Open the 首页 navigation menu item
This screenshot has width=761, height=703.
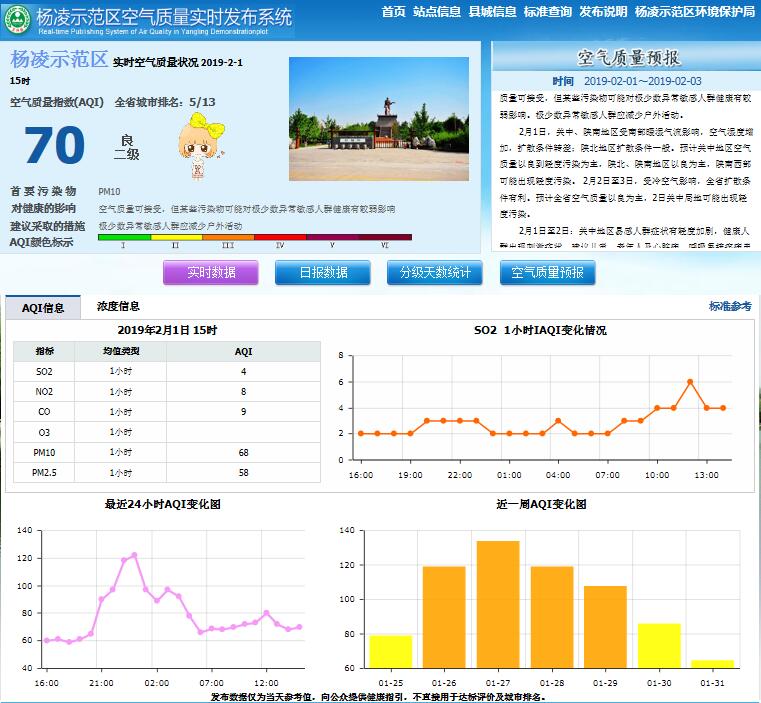[394, 12]
